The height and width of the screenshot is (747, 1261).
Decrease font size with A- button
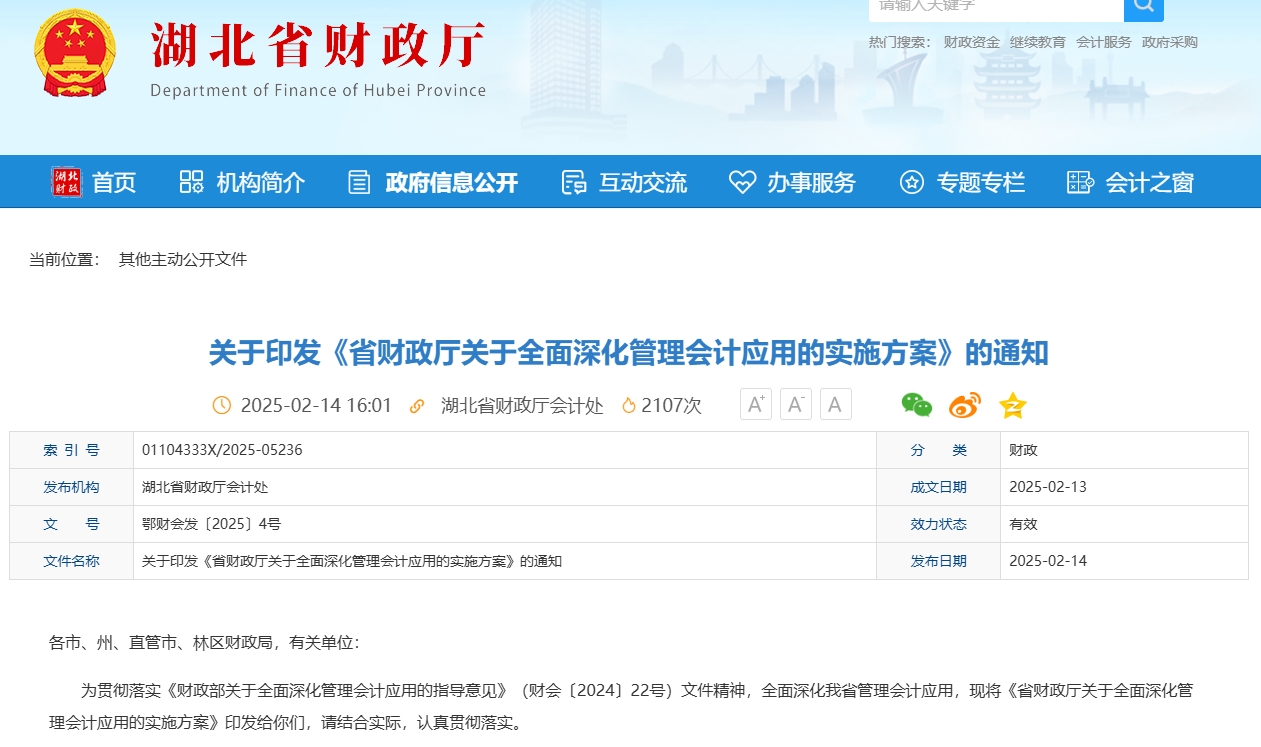pyautogui.click(x=796, y=404)
